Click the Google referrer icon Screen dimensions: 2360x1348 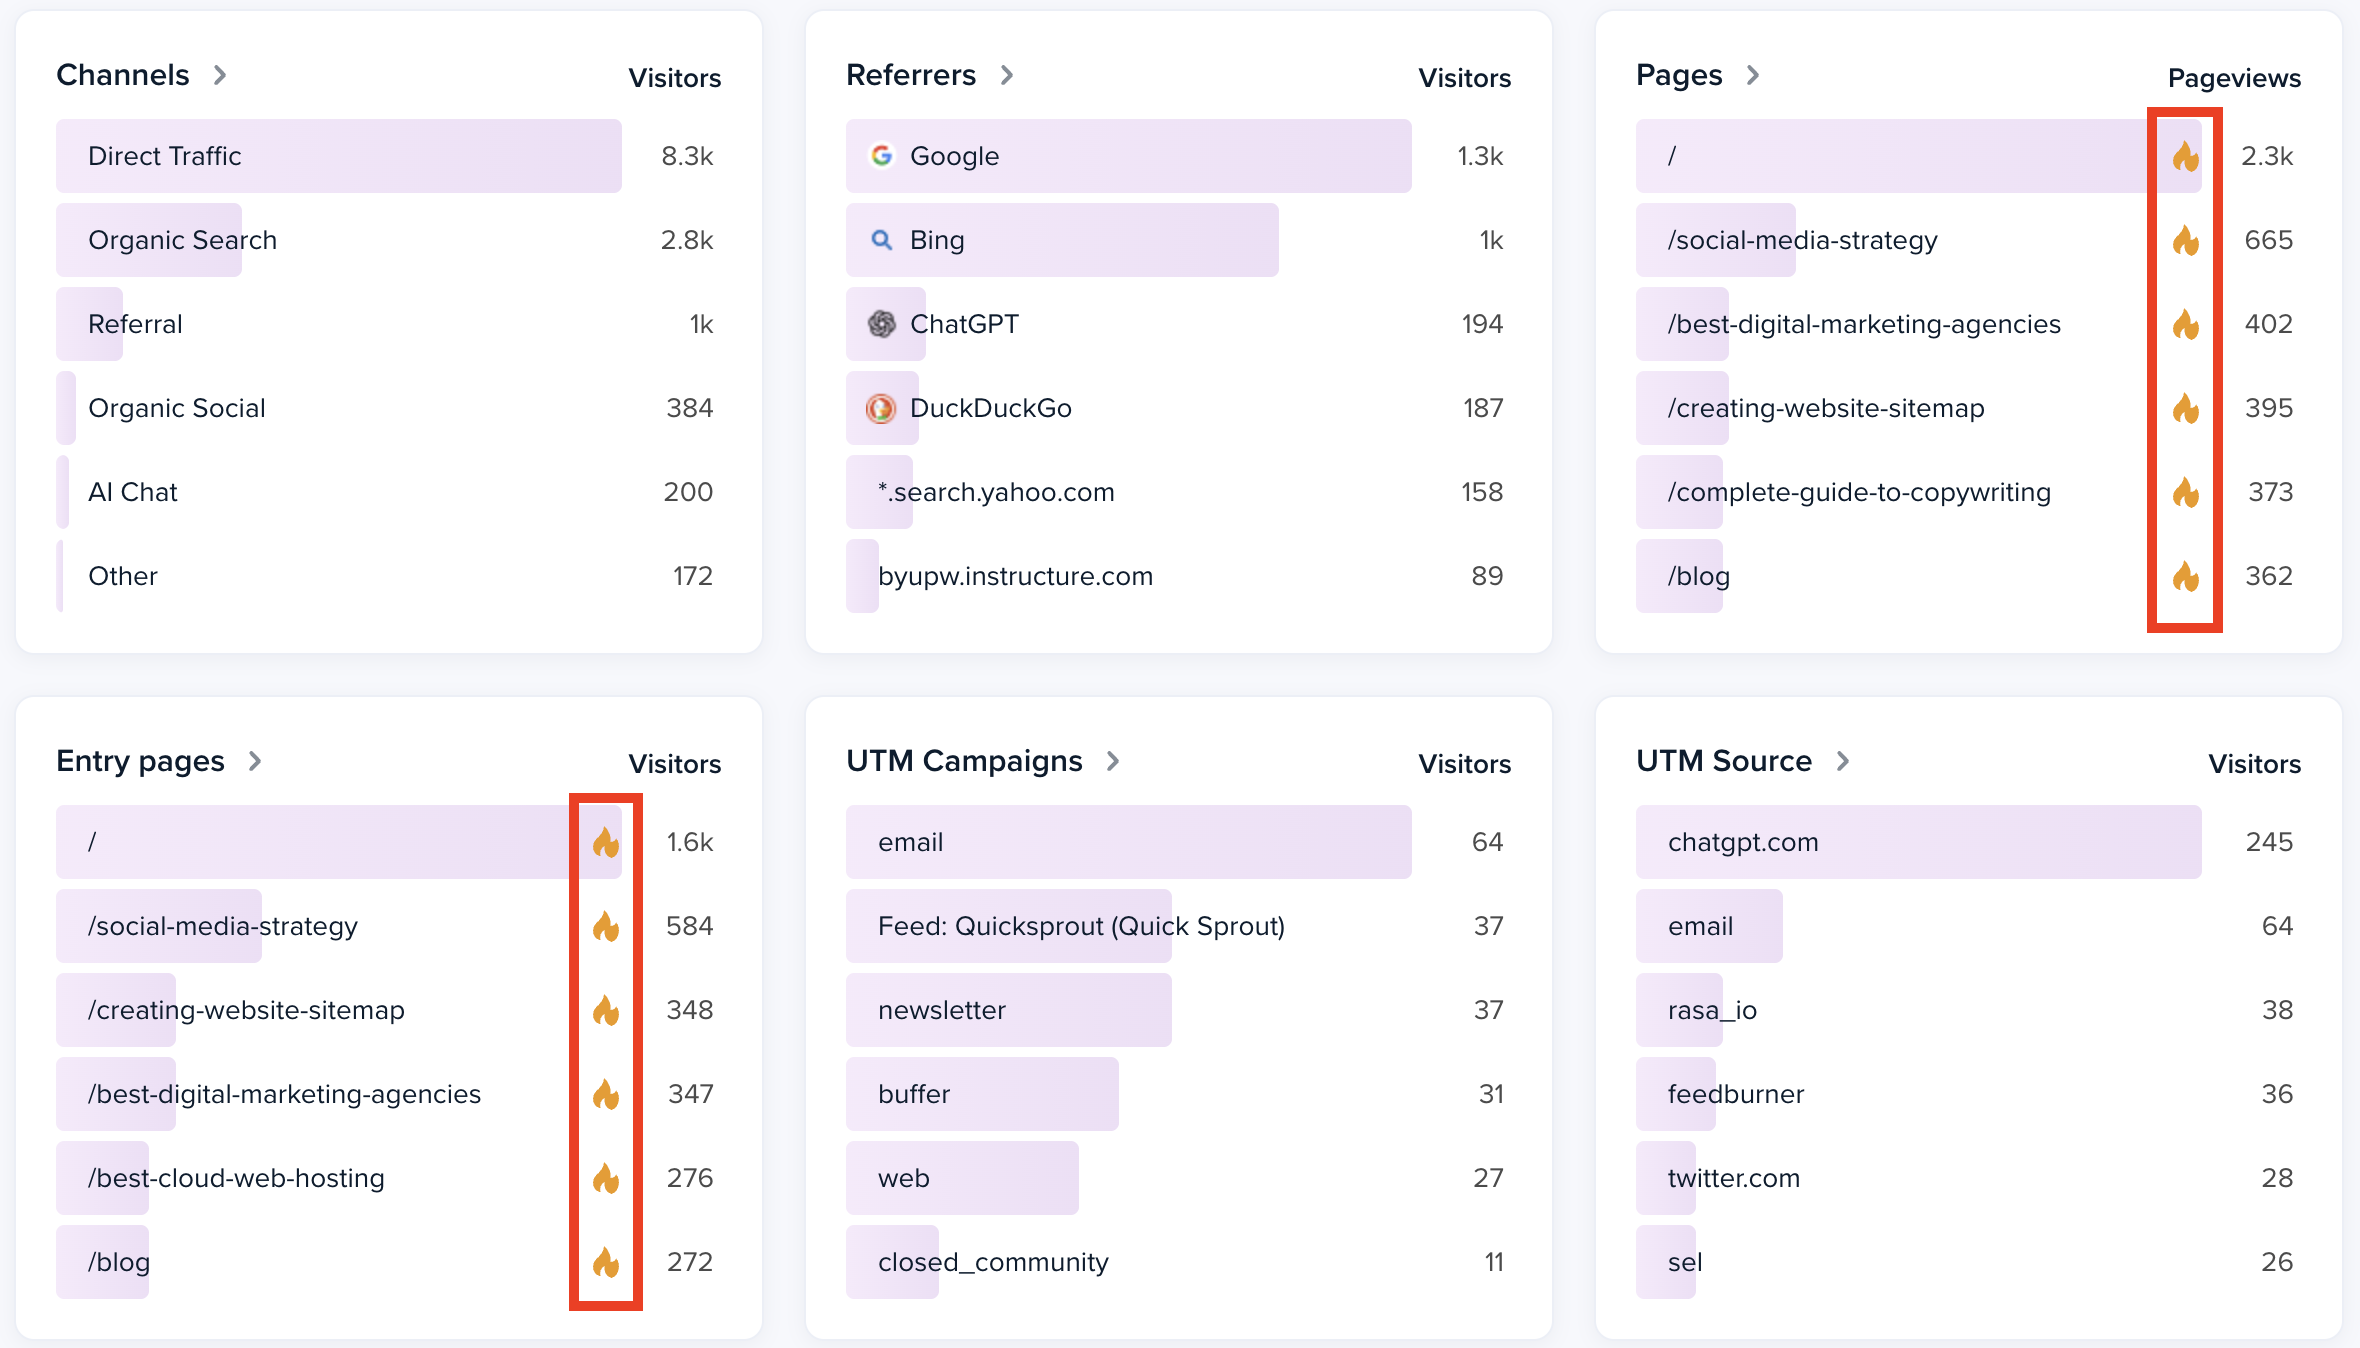(x=881, y=156)
